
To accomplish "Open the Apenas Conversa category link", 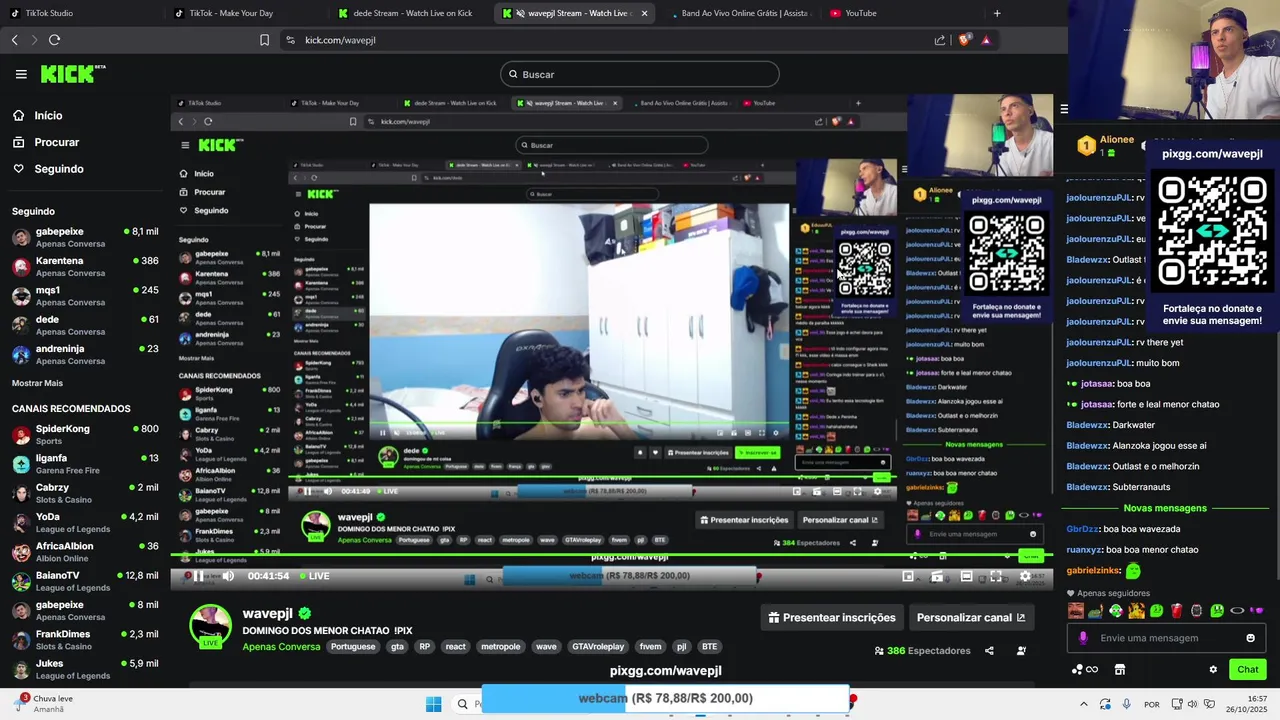I will pyautogui.click(x=281, y=647).
